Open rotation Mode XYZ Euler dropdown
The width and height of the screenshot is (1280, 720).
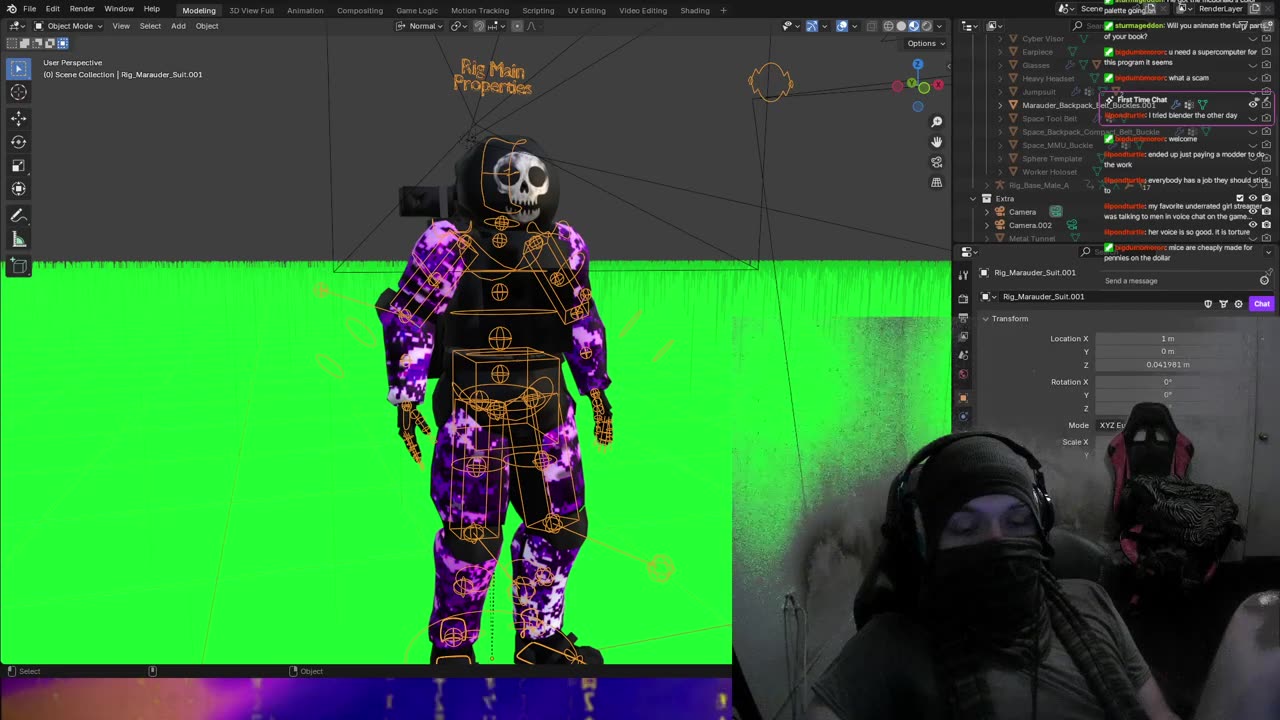(1112, 425)
